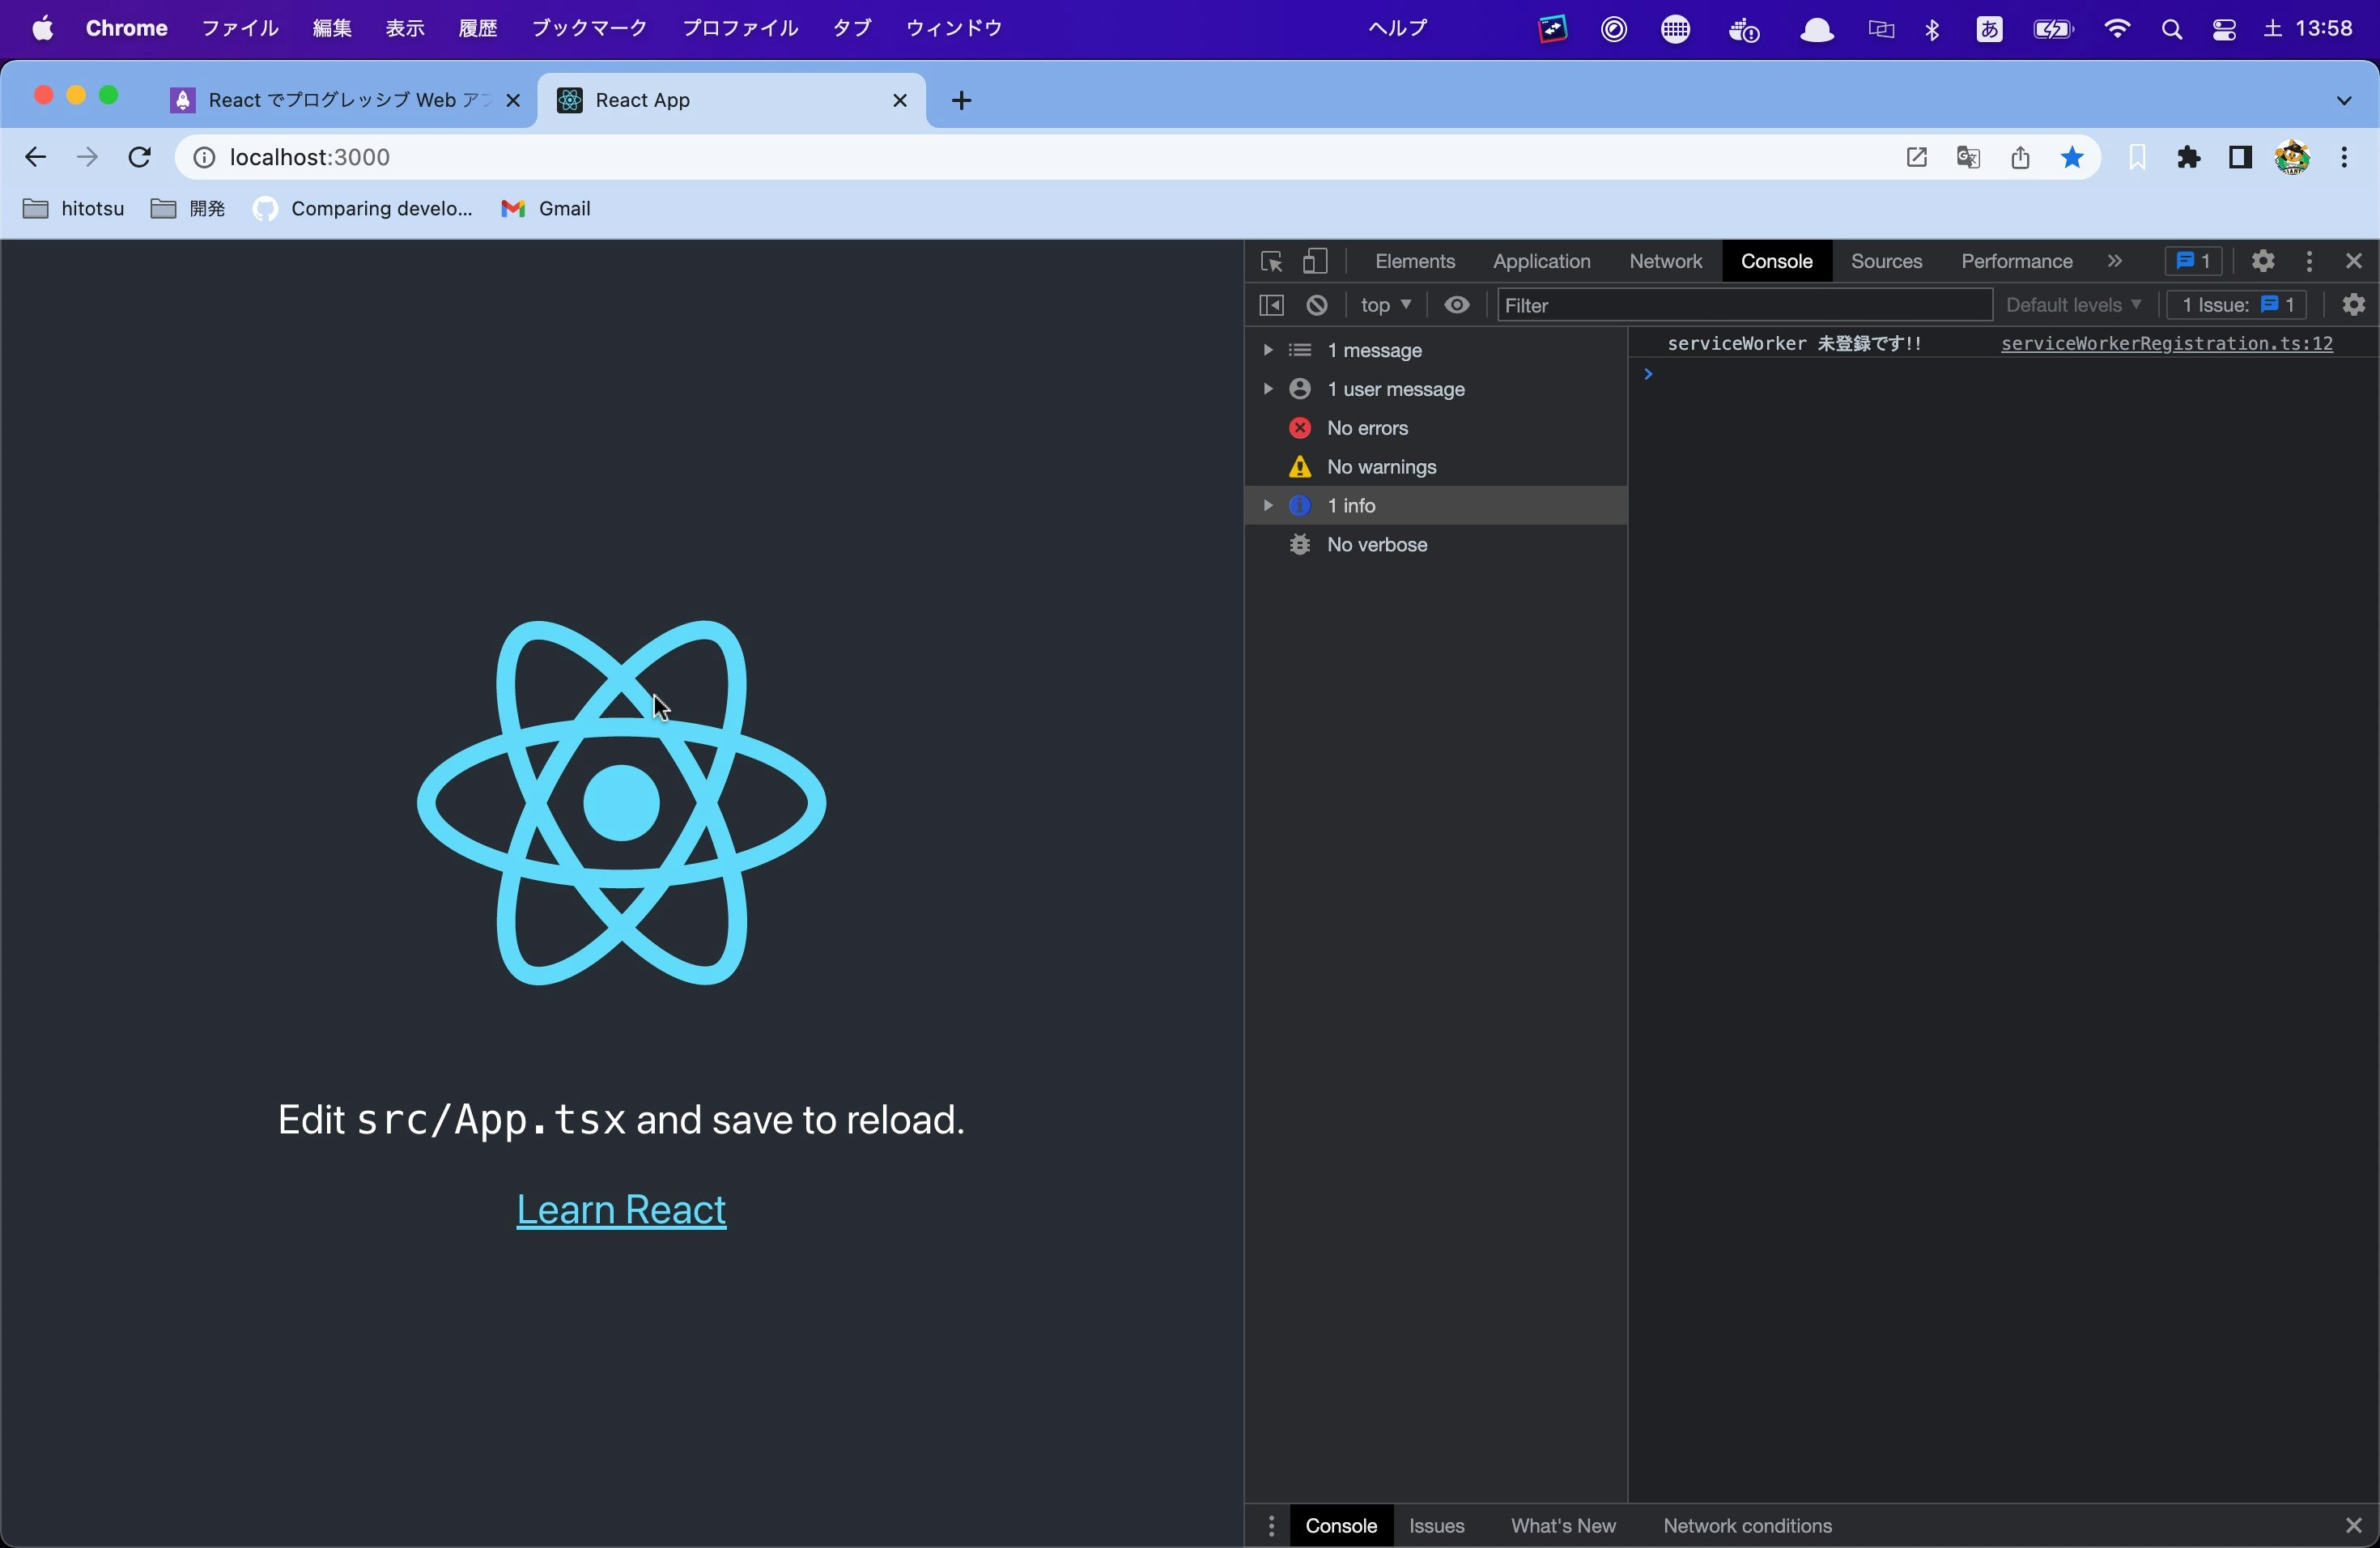Click the bookmark star in the address bar

click(2072, 157)
